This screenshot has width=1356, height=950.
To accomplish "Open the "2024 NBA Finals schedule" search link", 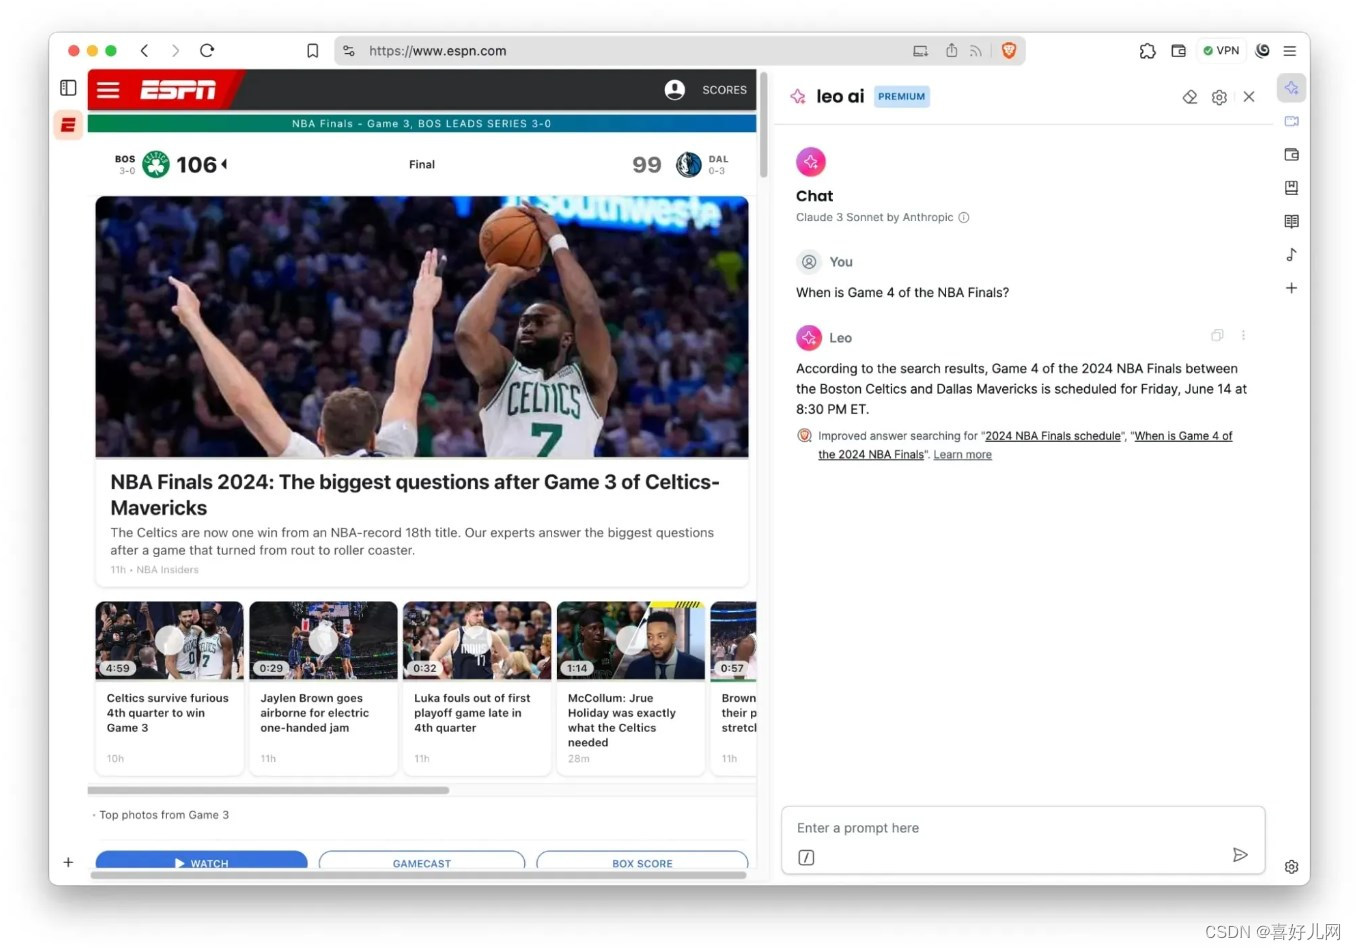I will 1053,436.
